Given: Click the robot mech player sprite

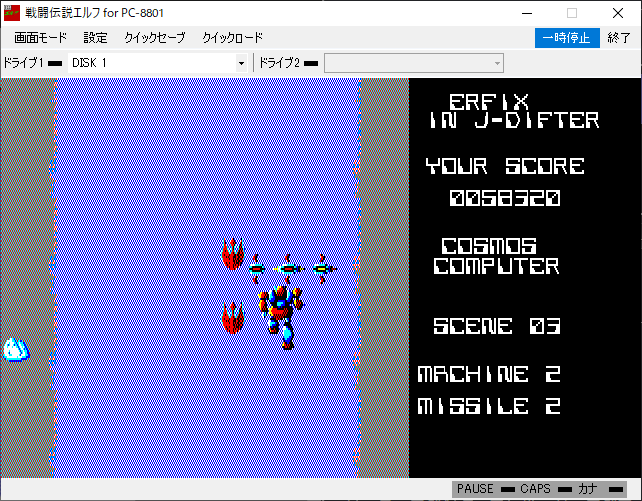Looking at the screenshot, I should click(281, 318).
